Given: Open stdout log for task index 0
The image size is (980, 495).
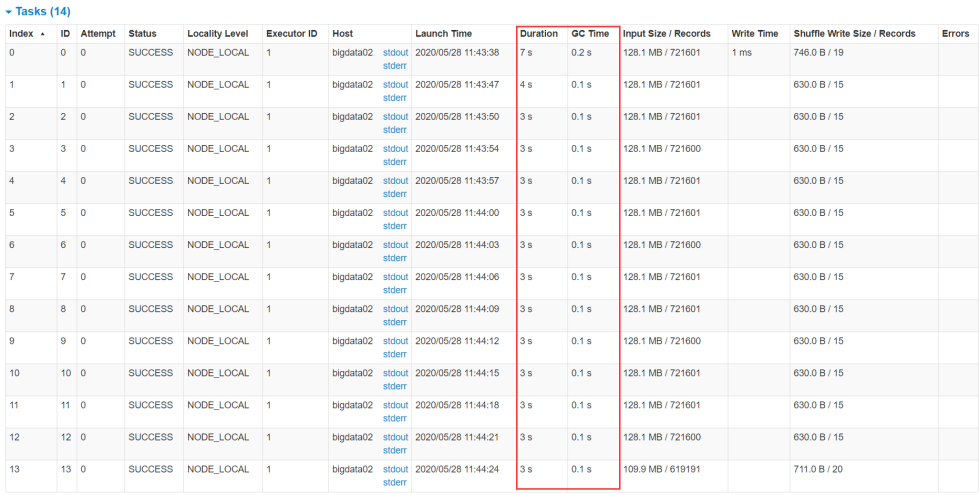Looking at the screenshot, I should click(396, 52).
